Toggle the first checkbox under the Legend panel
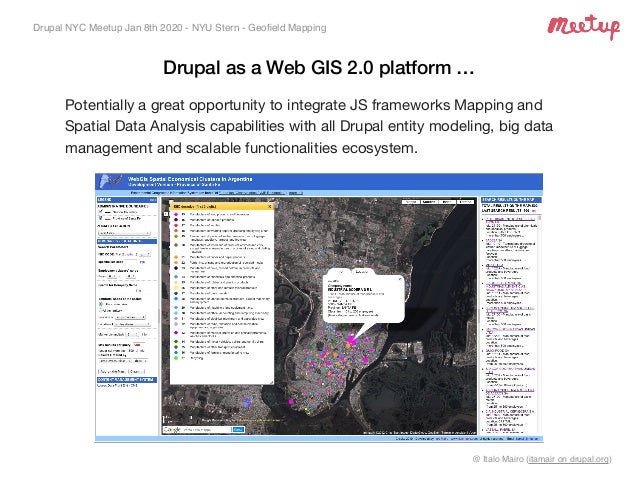638x479 pixels. point(101,212)
